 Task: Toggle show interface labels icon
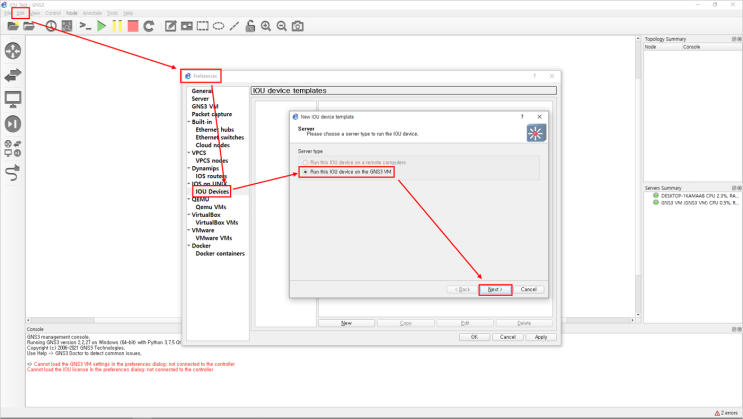pyautogui.click(x=67, y=26)
